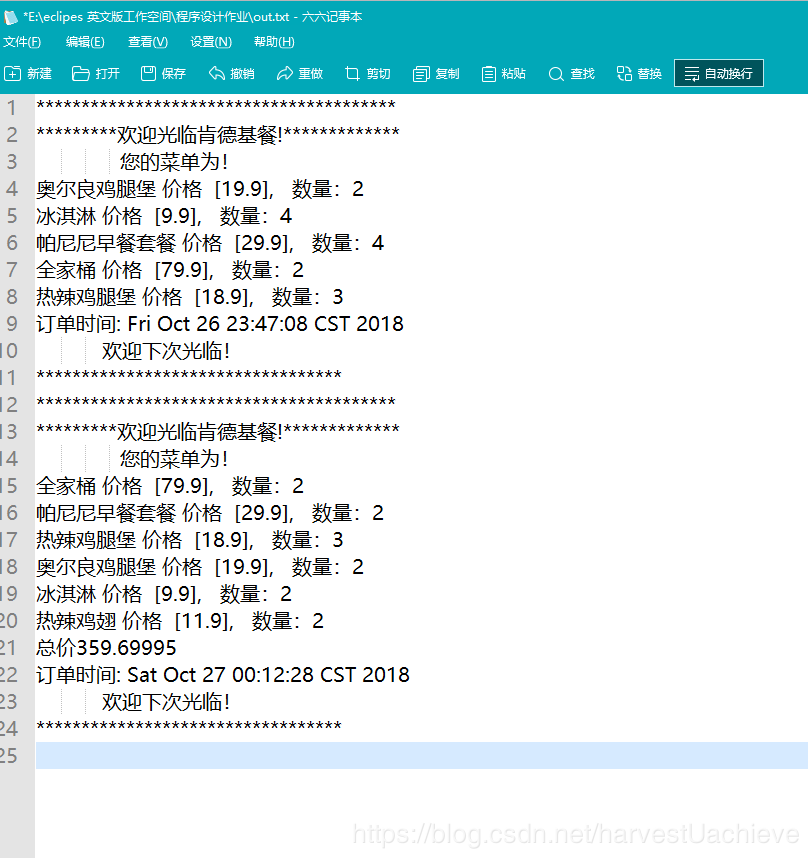Click '您的菜单为!' on line 14
The image size is (808, 858).
[x=173, y=459]
